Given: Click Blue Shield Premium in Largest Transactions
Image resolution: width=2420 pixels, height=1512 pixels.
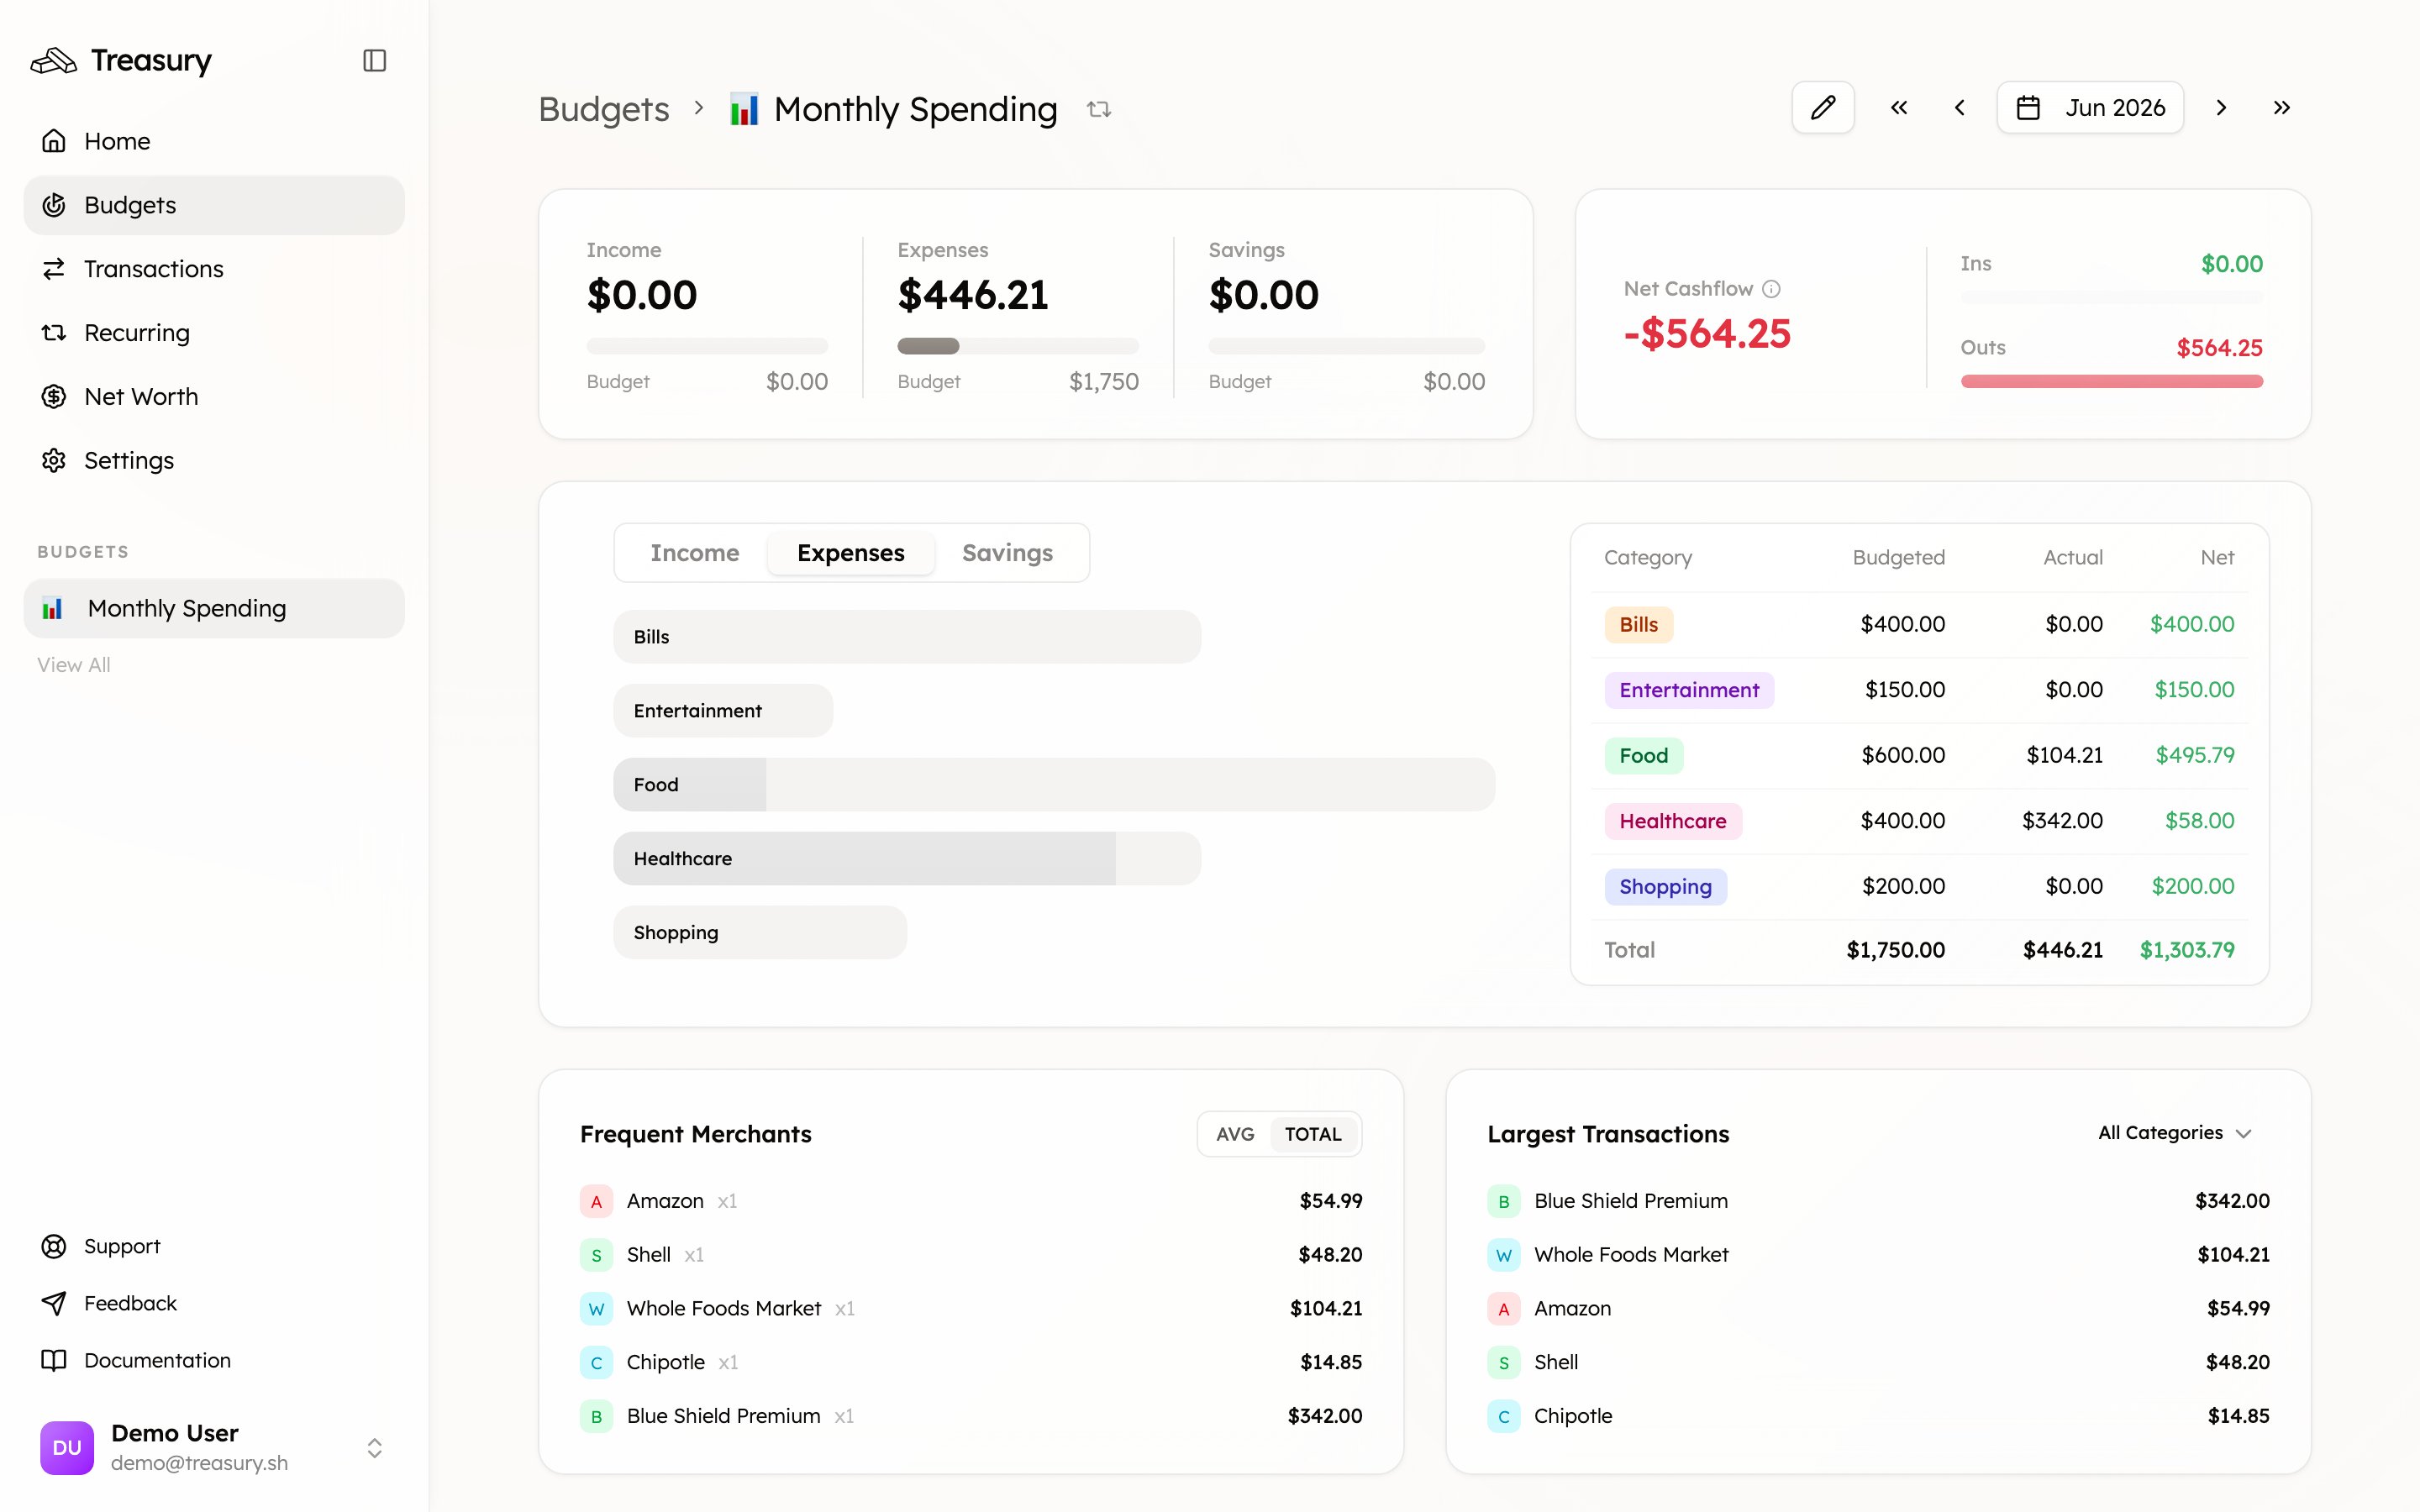Looking at the screenshot, I should [1630, 1201].
